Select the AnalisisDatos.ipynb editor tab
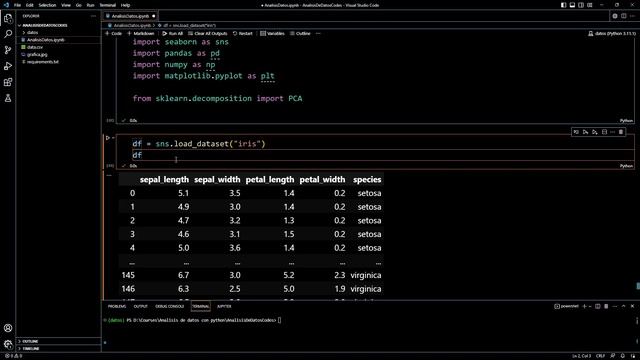This screenshot has width=640, height=360. coord(130,16)
